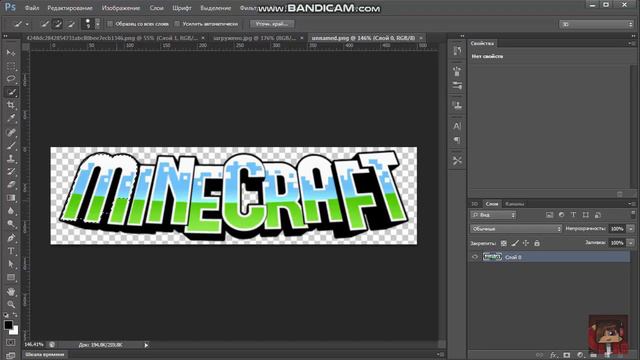The image size is (640, 360).
Task: Open the Fill slider dropdown arrow
Action: point(631,243)
